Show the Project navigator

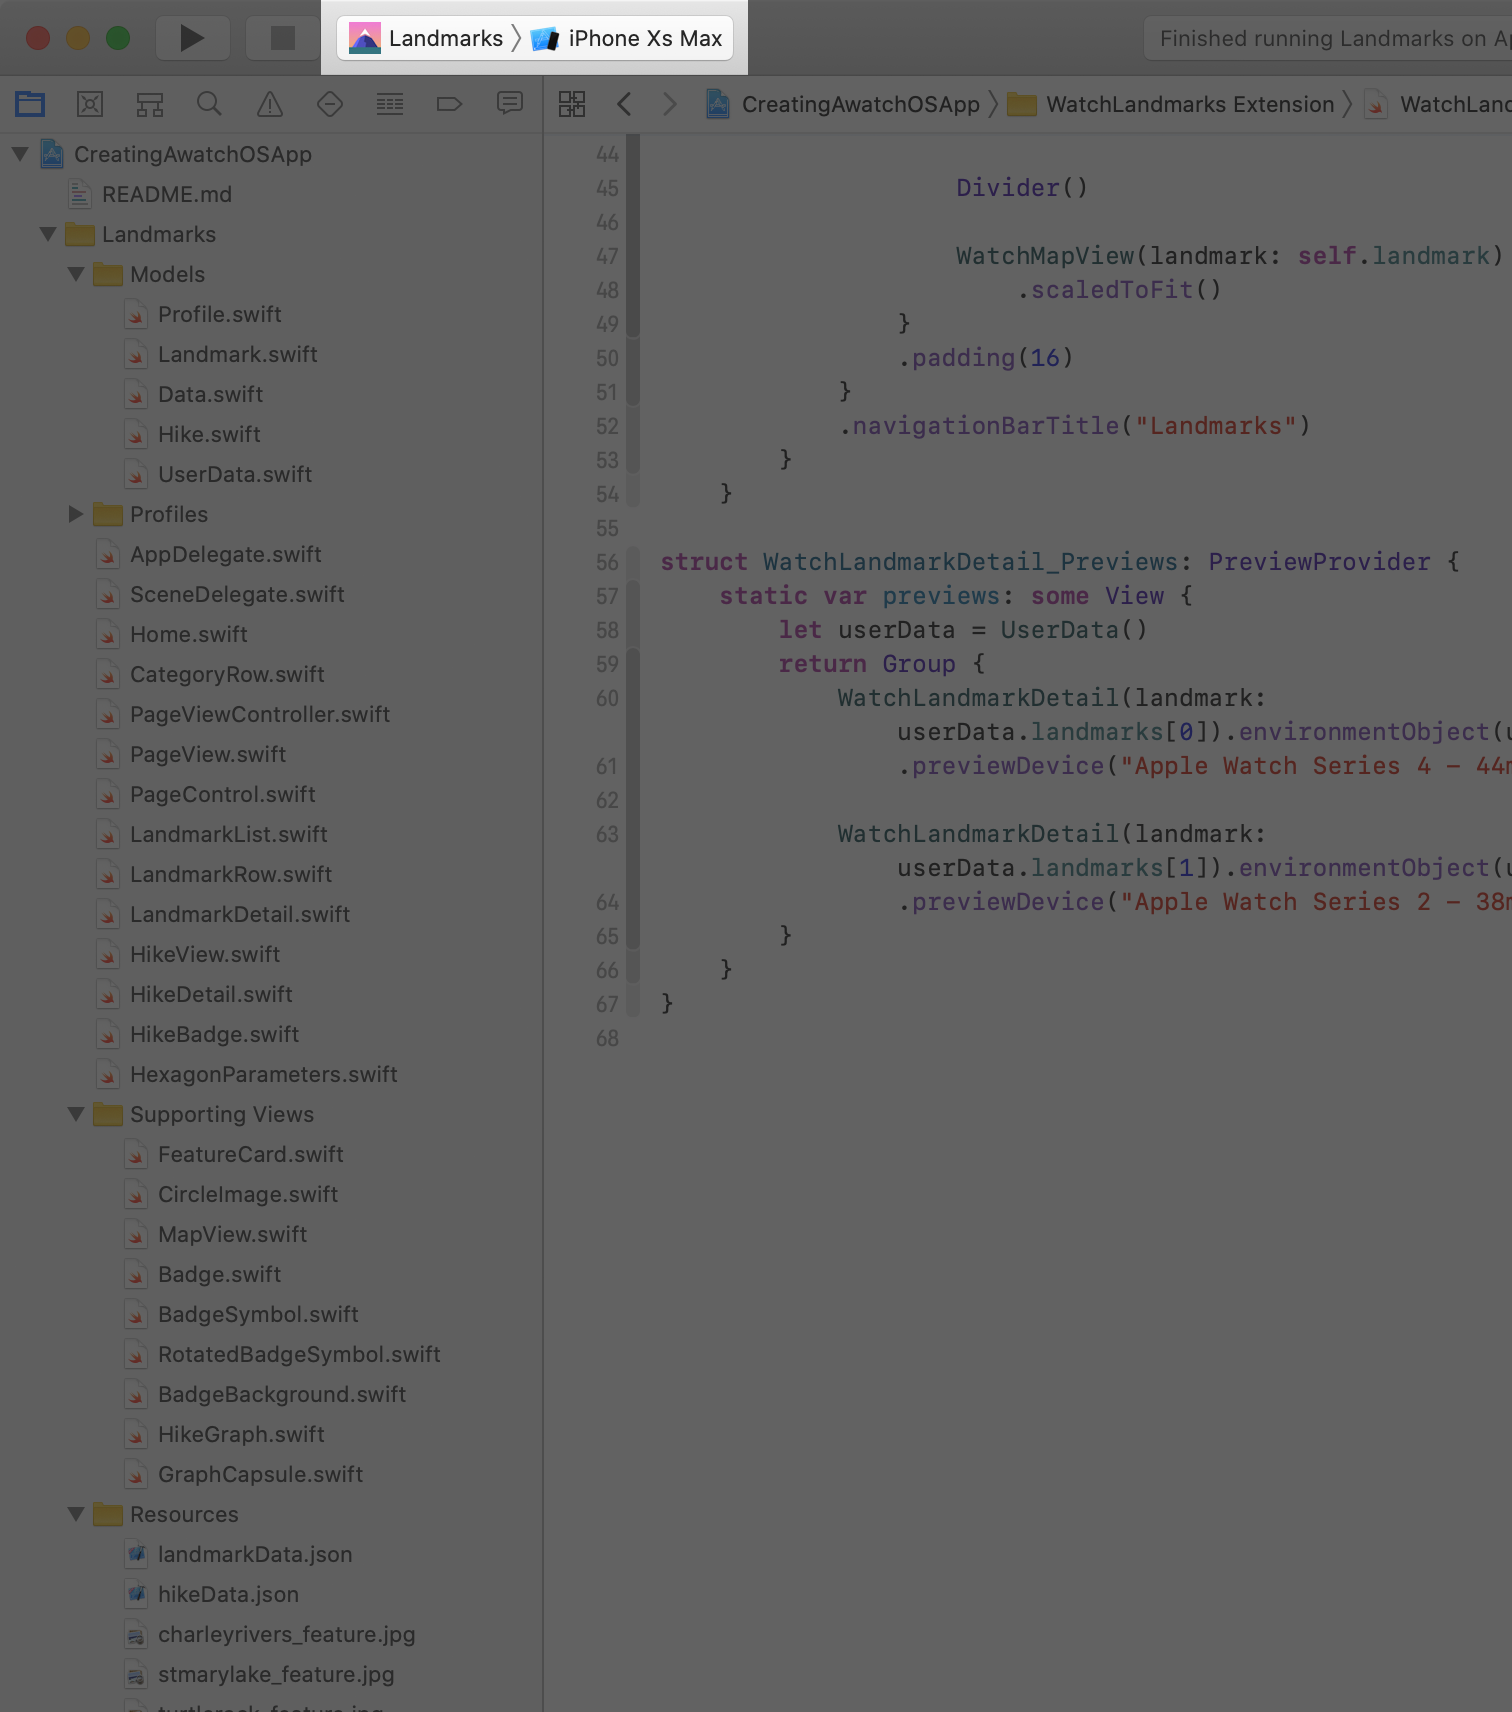coord(30,104)
